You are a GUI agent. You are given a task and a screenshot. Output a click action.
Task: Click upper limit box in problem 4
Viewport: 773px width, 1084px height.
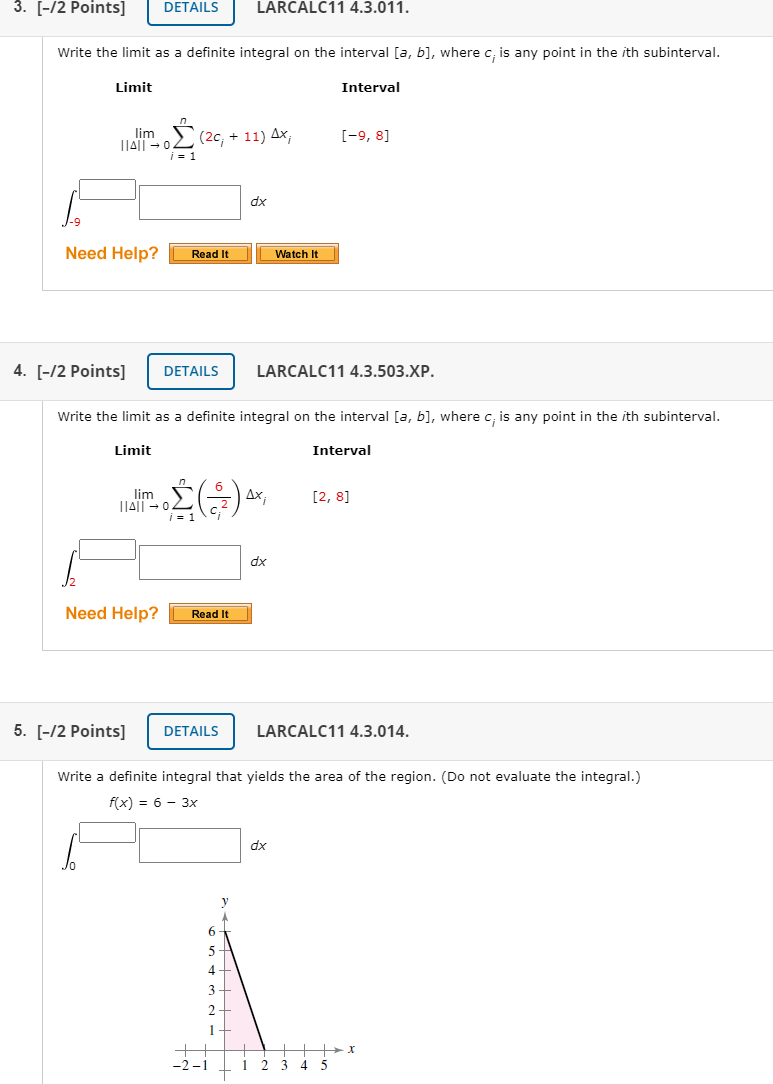106,548
